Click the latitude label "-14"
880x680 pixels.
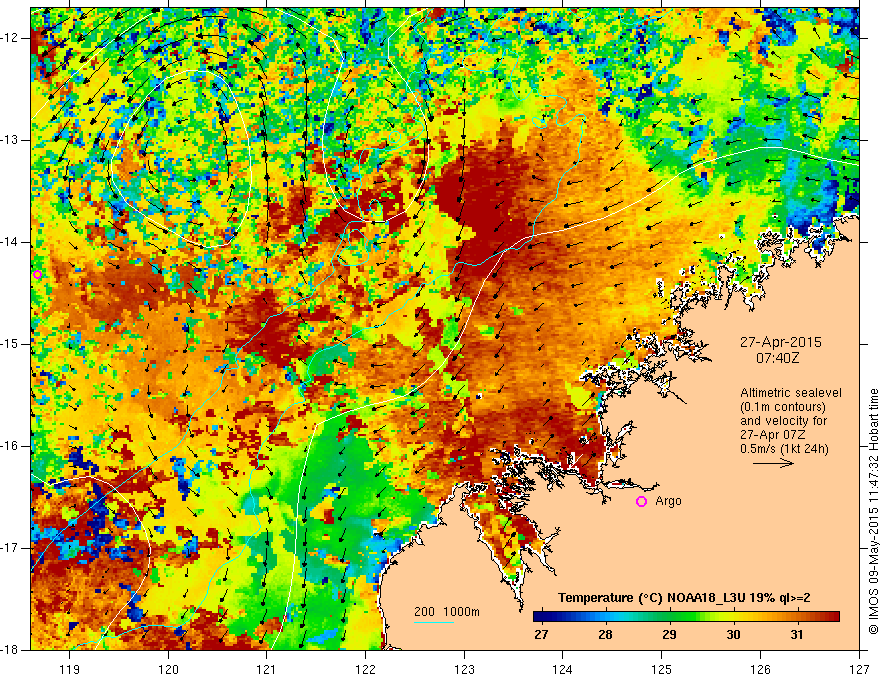pos(10,242)
